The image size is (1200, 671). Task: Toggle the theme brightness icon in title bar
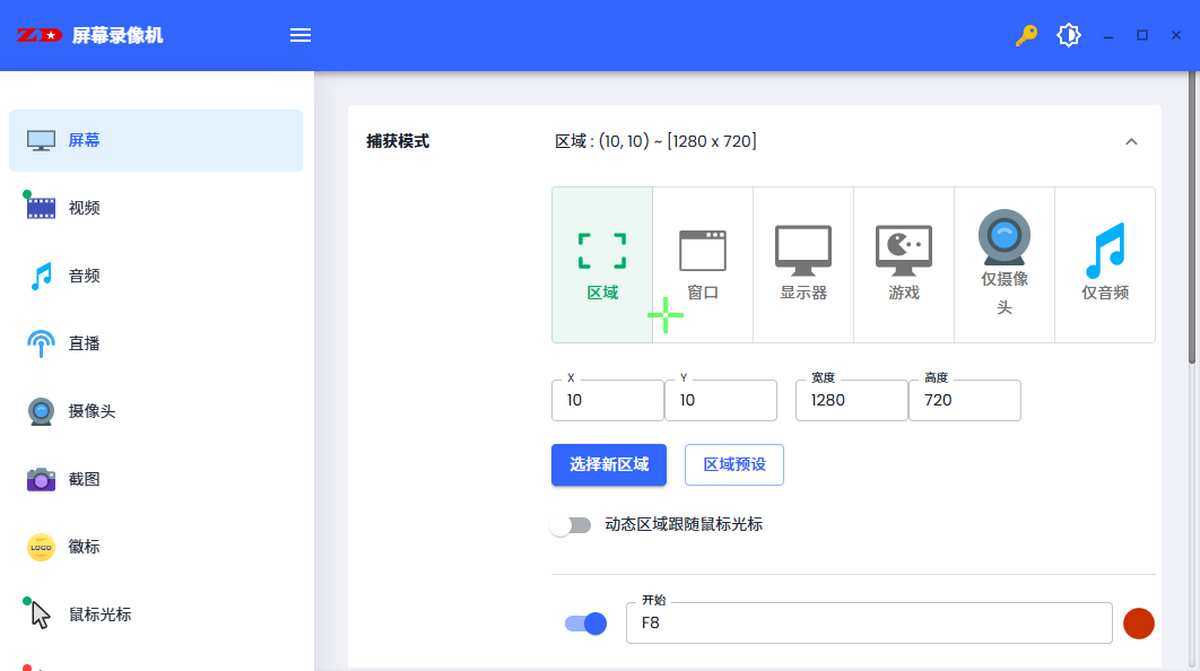click(x=1069, y=36)
